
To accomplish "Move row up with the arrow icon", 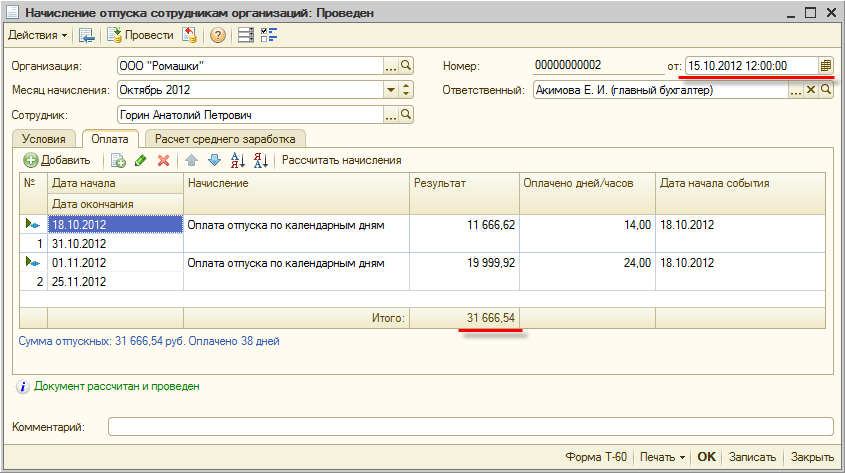I will (x=191, y=160).
